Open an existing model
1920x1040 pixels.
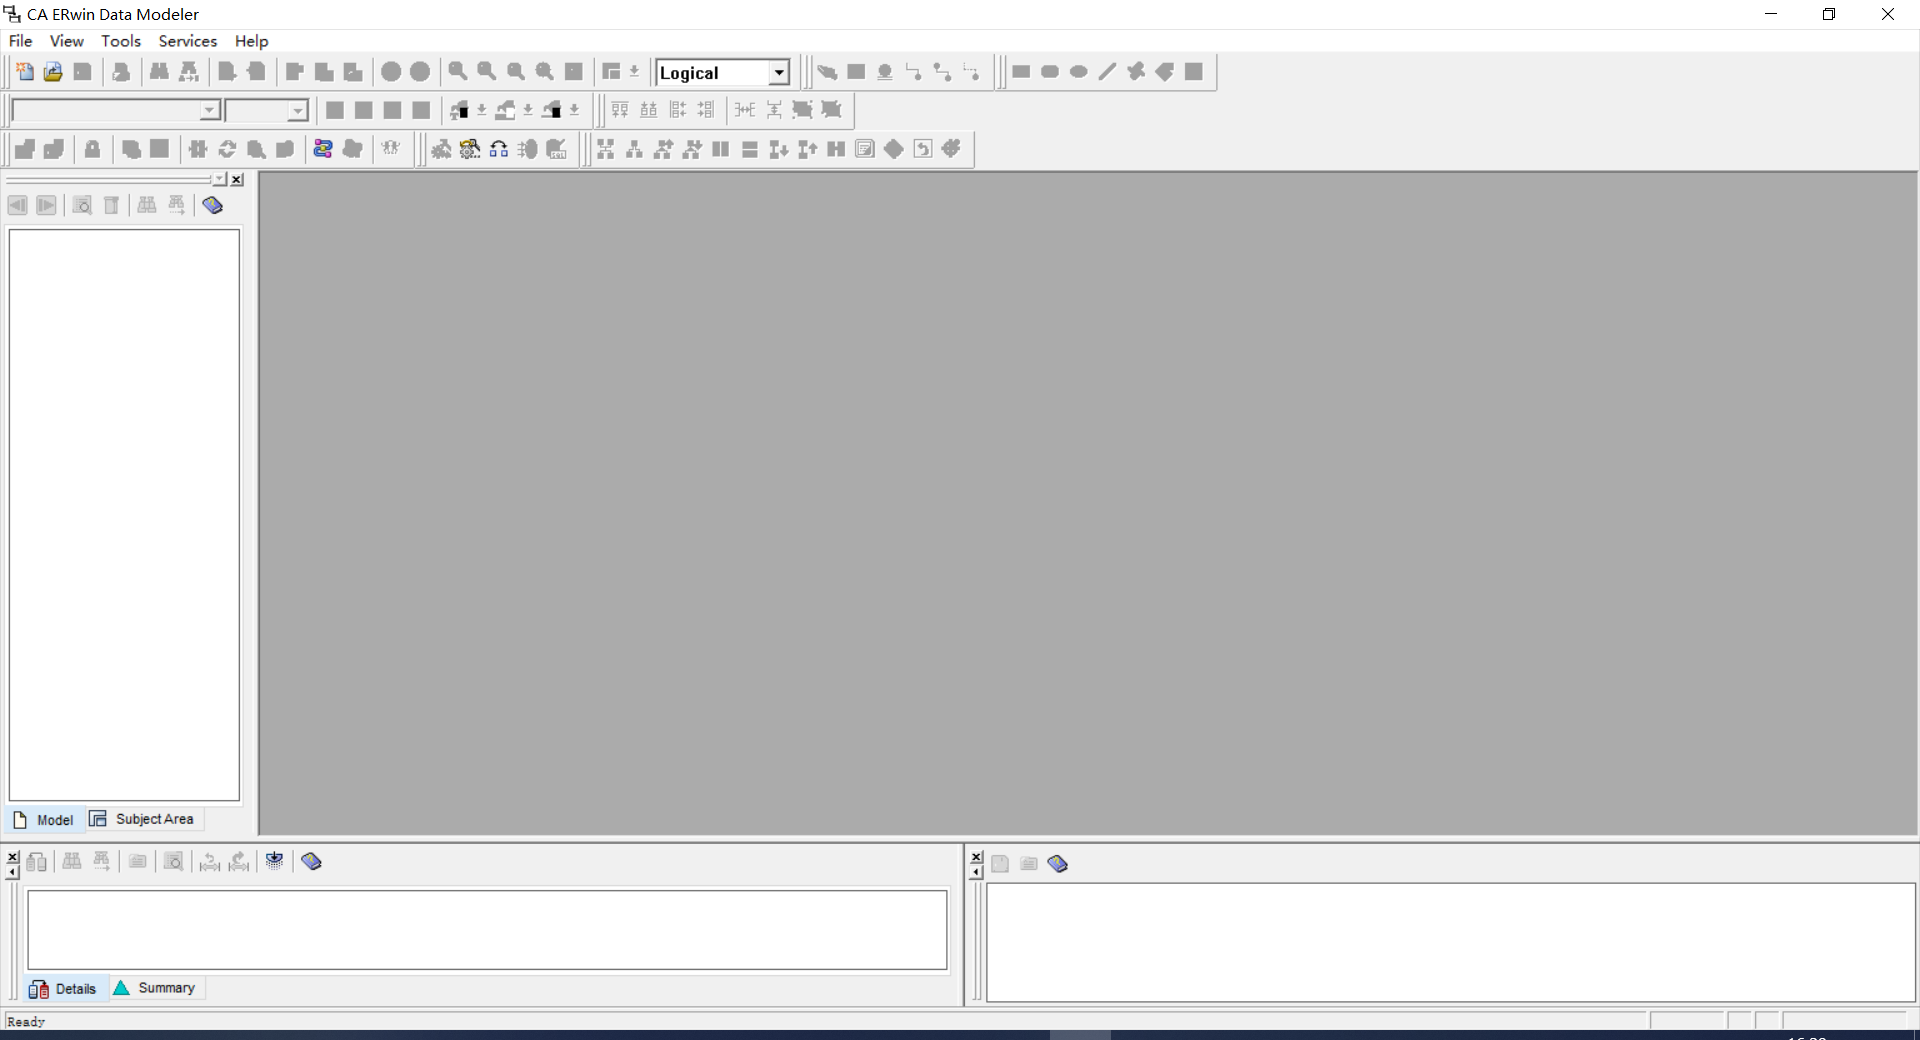(53, 71)
